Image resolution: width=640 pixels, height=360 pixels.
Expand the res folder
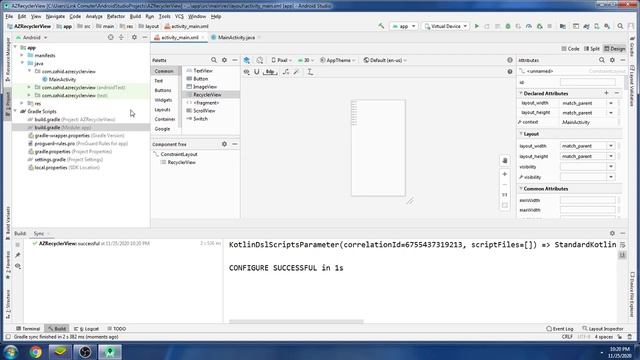point(22,103)
